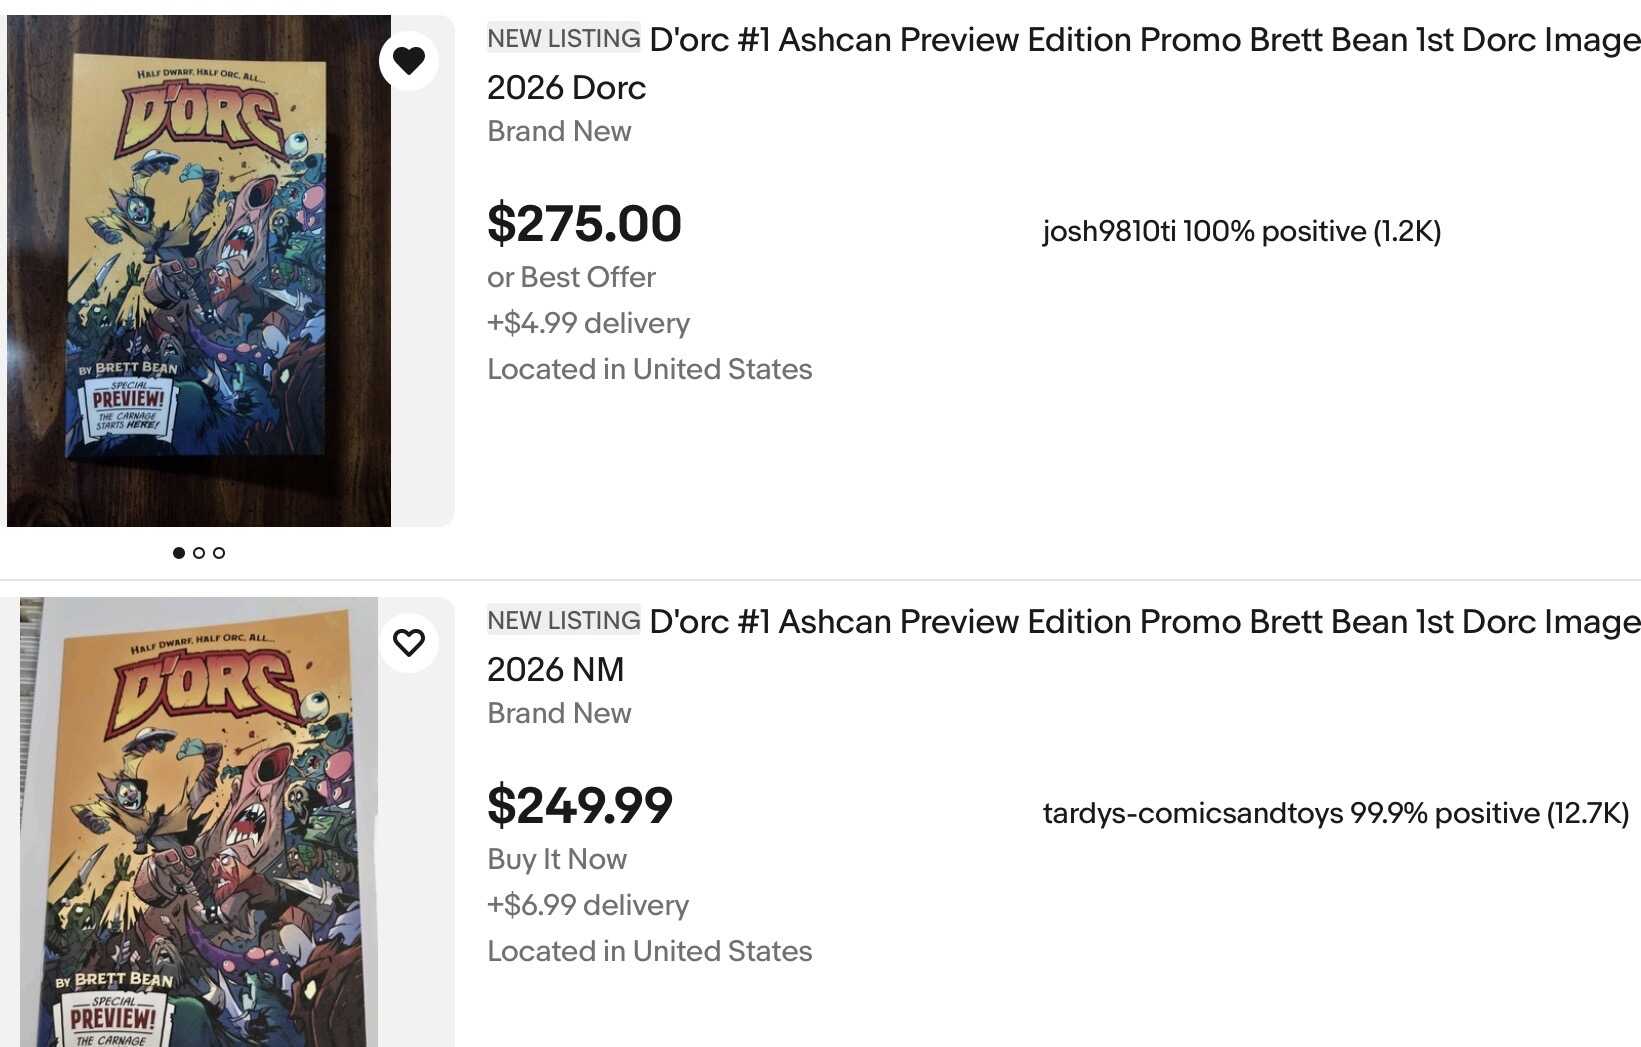Switch to the second carousel image dot

click(x=199, y=553)
